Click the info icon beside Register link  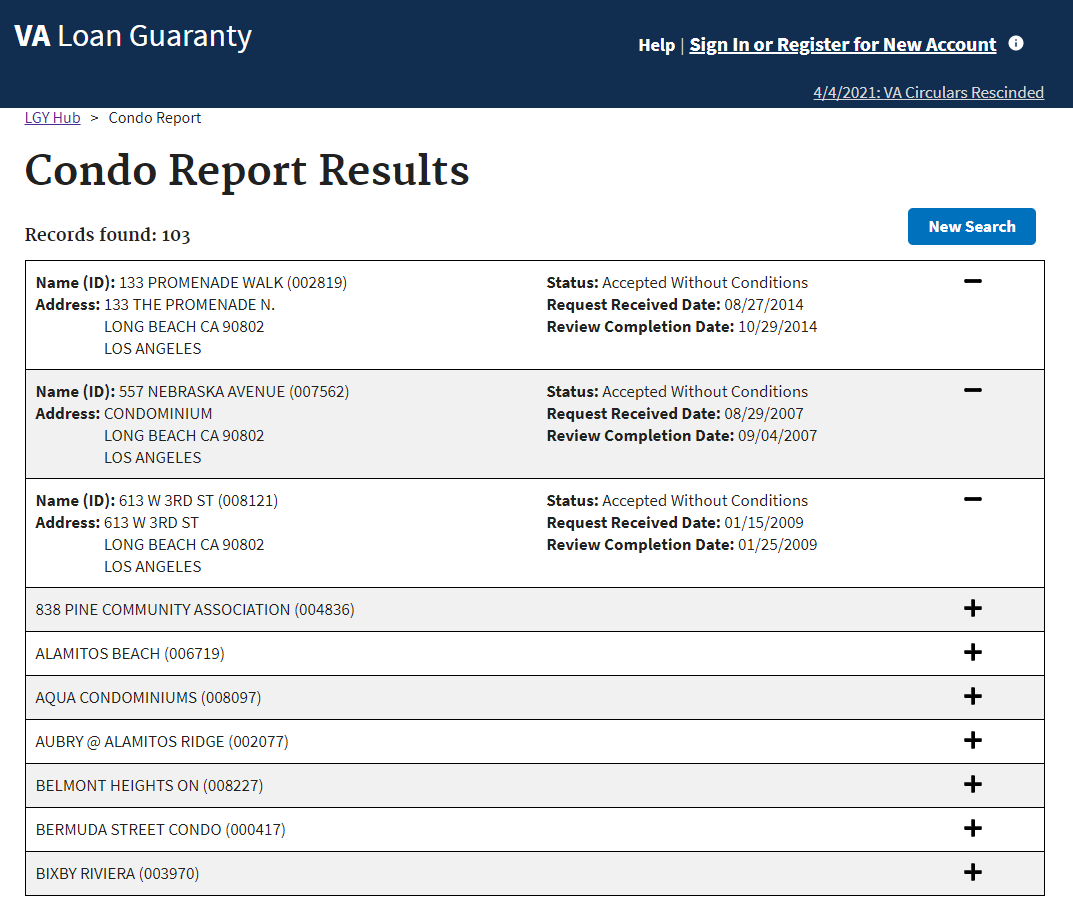[x=1016, y=44]
